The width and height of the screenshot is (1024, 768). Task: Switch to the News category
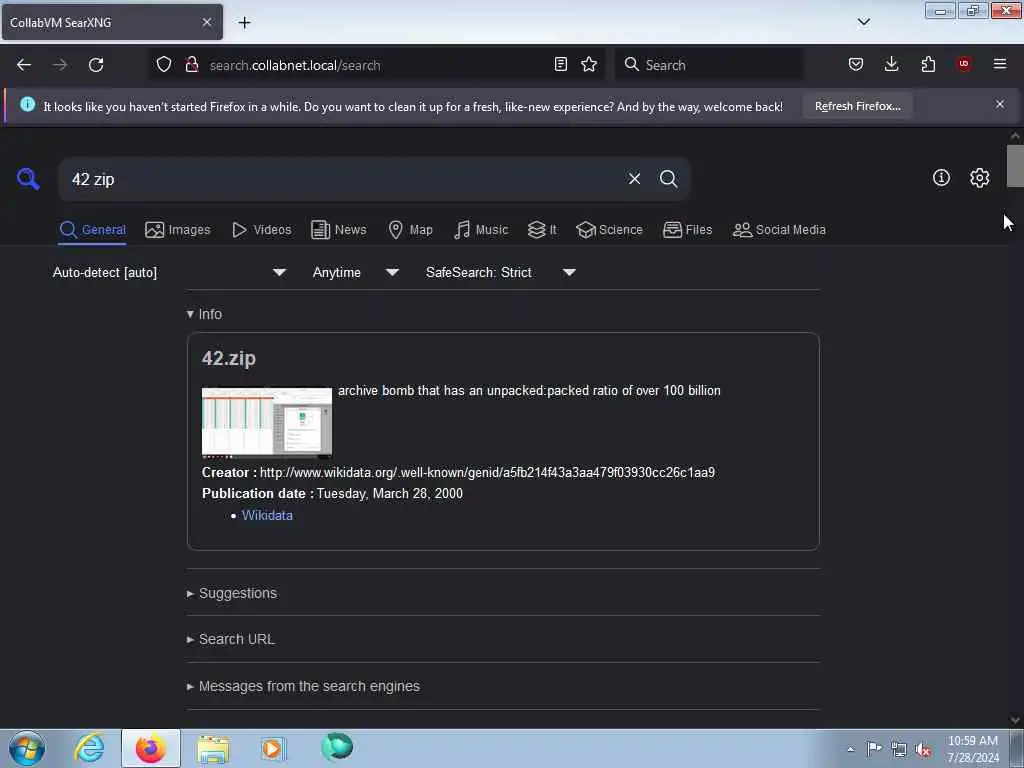pos(339,230)
